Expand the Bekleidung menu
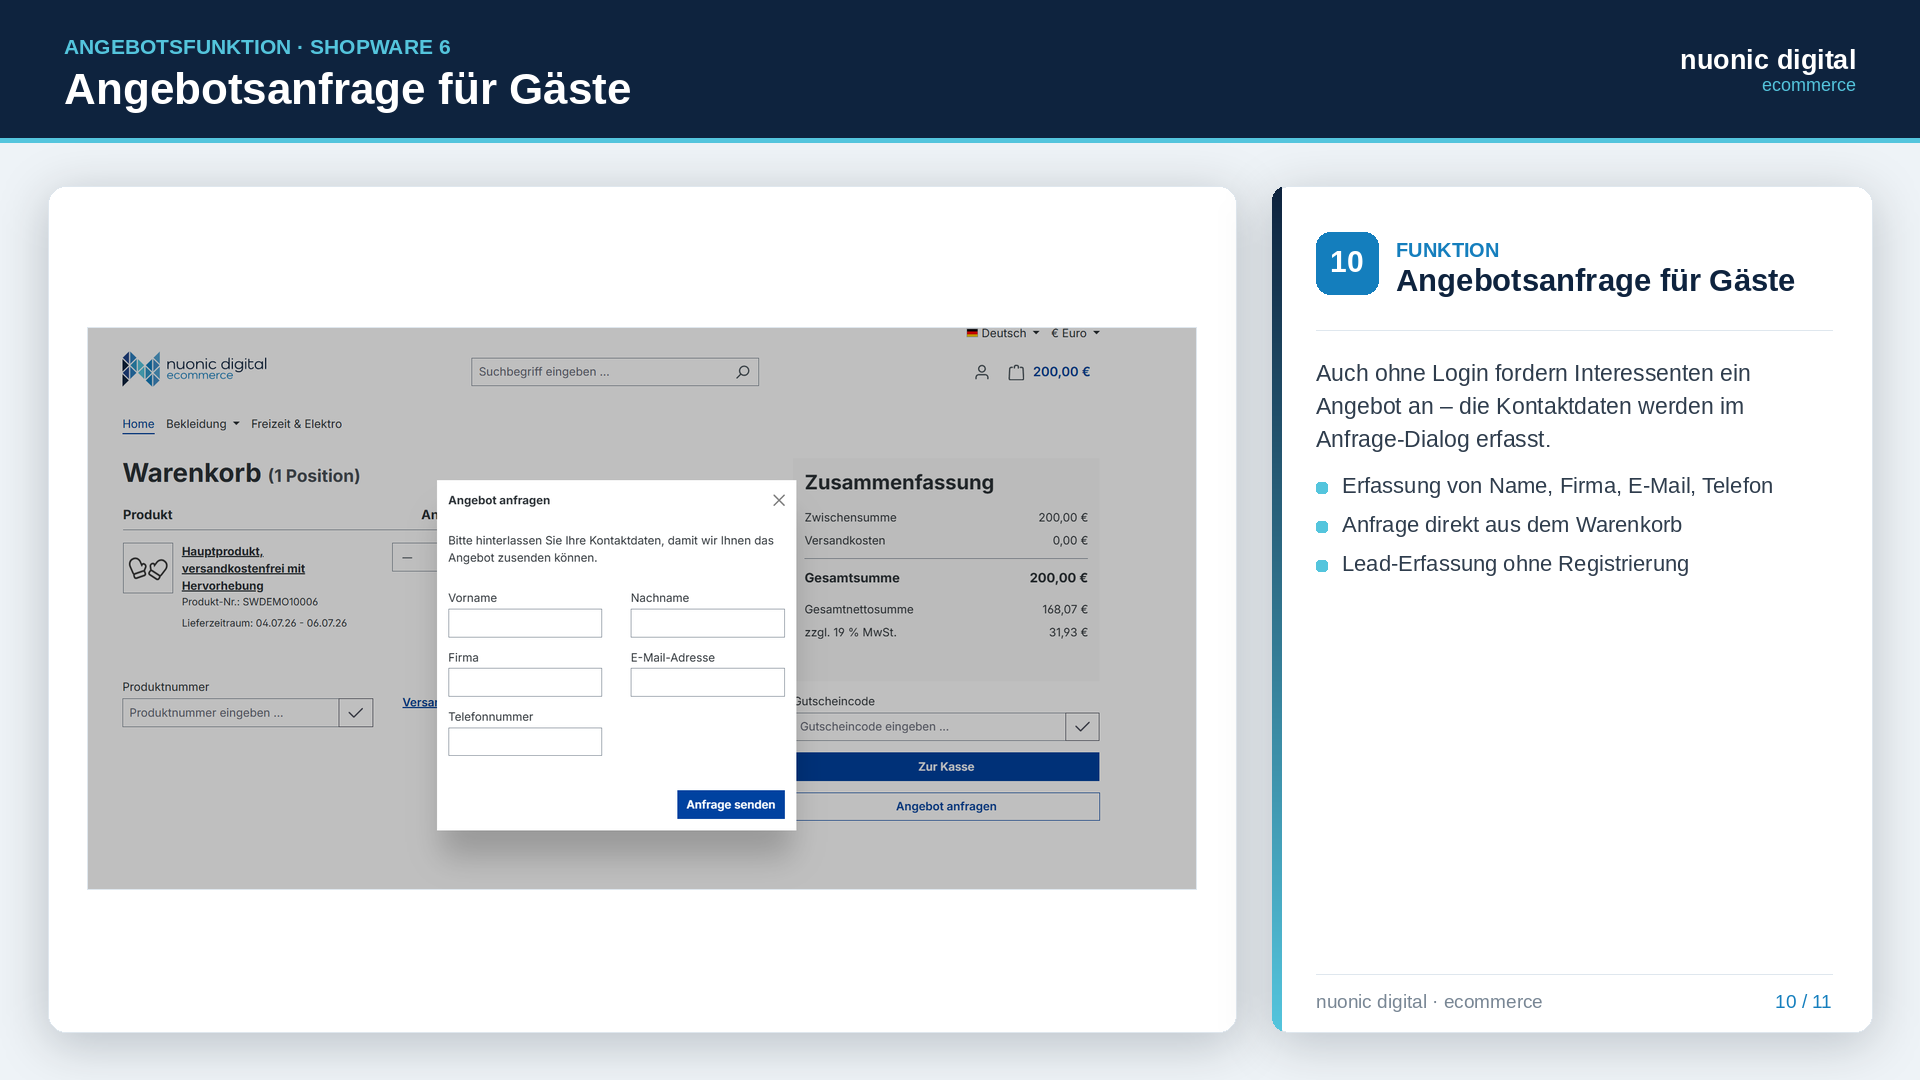Image resolution: width=1920 pixels, height=1080 pixels. pyautogui.click(x=203, y=424)
